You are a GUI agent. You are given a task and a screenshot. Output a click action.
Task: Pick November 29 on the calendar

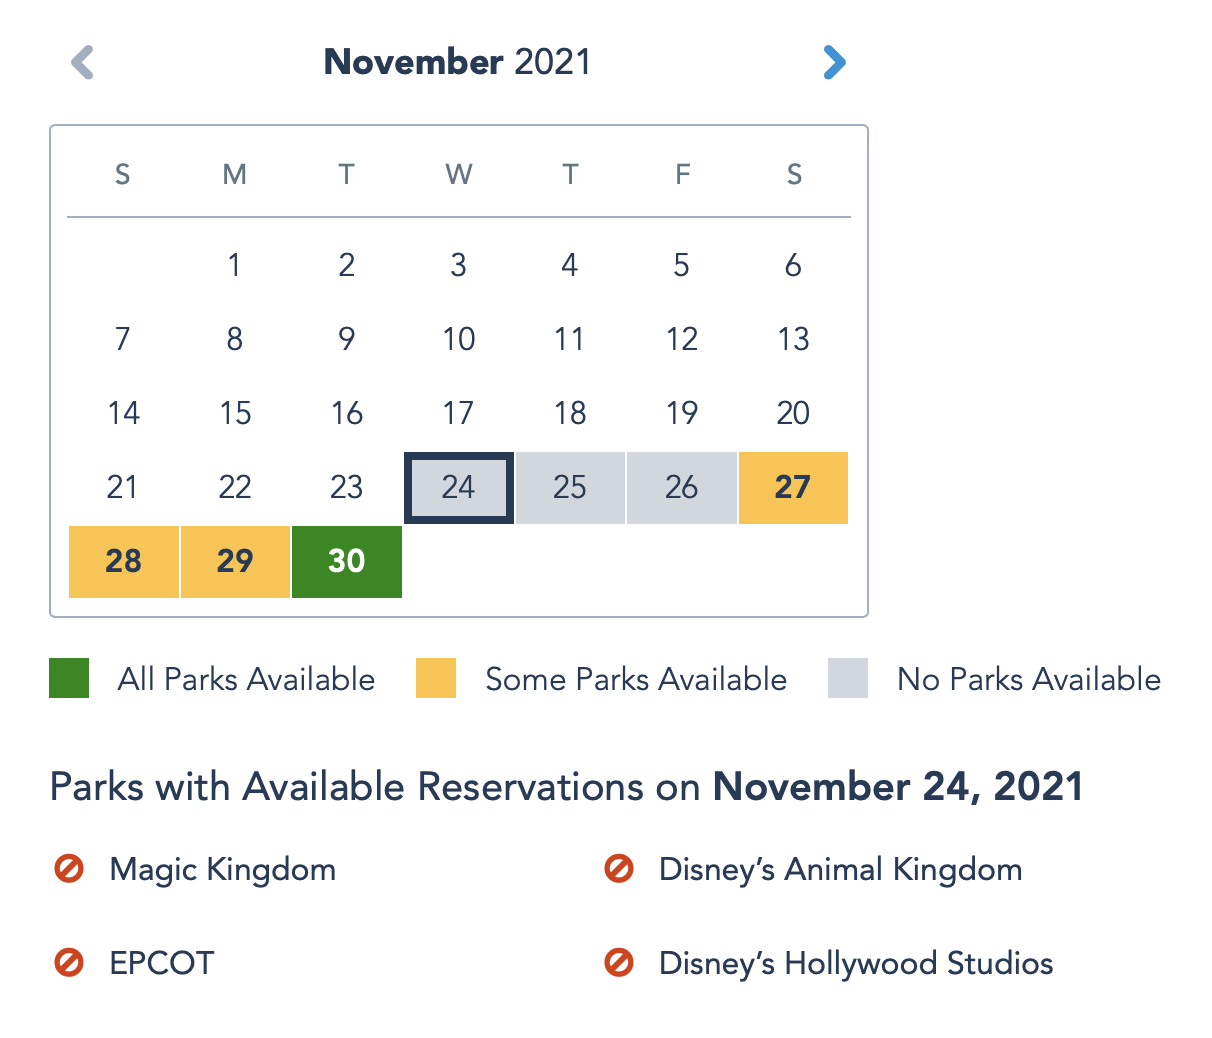[x=235, y=561]
